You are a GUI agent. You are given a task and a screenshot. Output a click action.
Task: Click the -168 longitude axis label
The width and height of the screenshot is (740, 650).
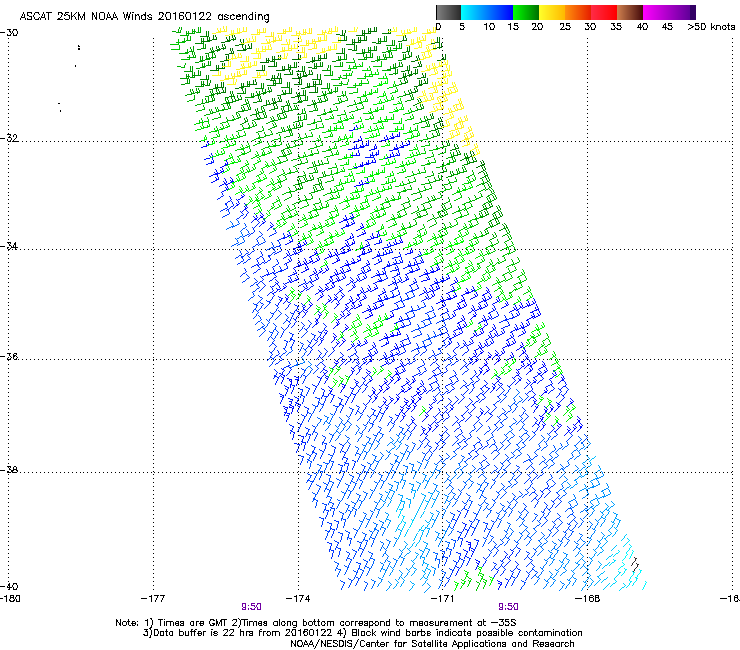(588, 599)
